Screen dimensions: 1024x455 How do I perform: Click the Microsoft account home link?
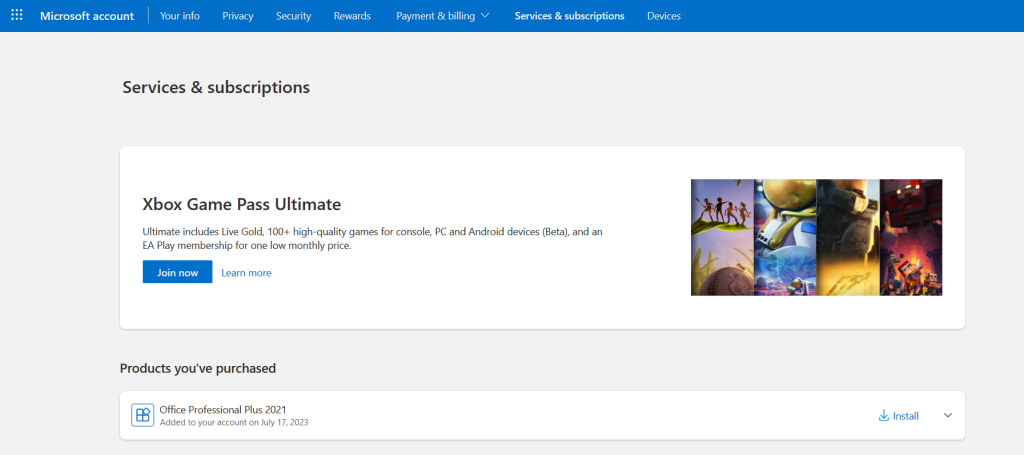click(x=87, y=16)
